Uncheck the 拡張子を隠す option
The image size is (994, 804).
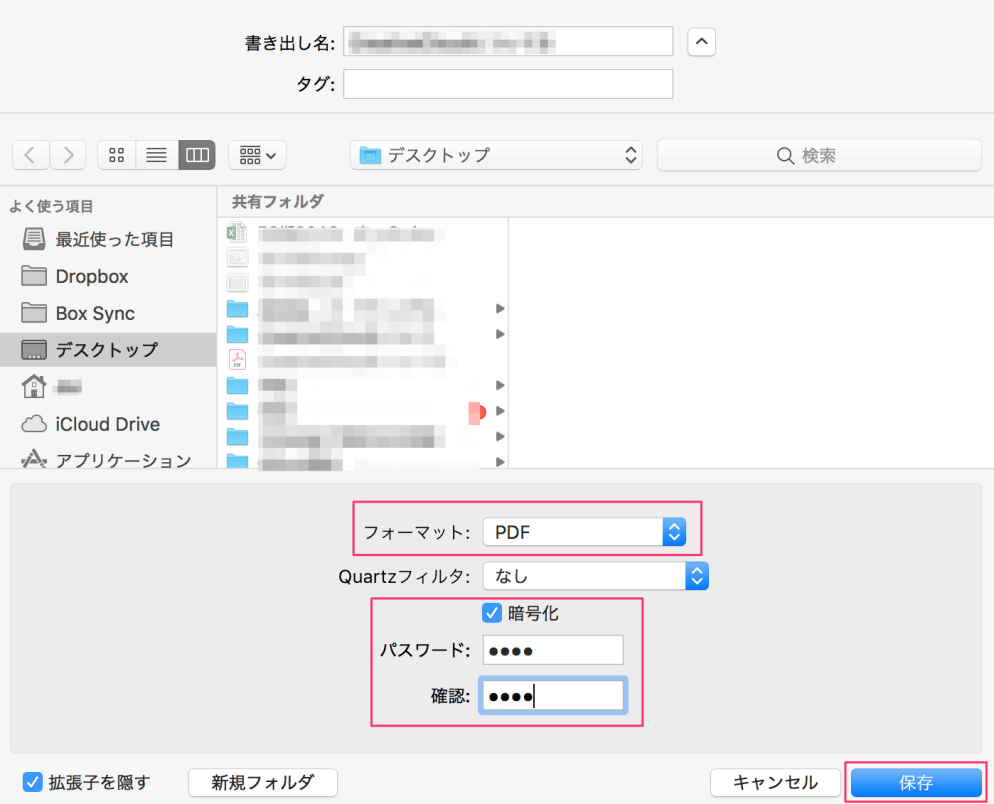(34, 783)
